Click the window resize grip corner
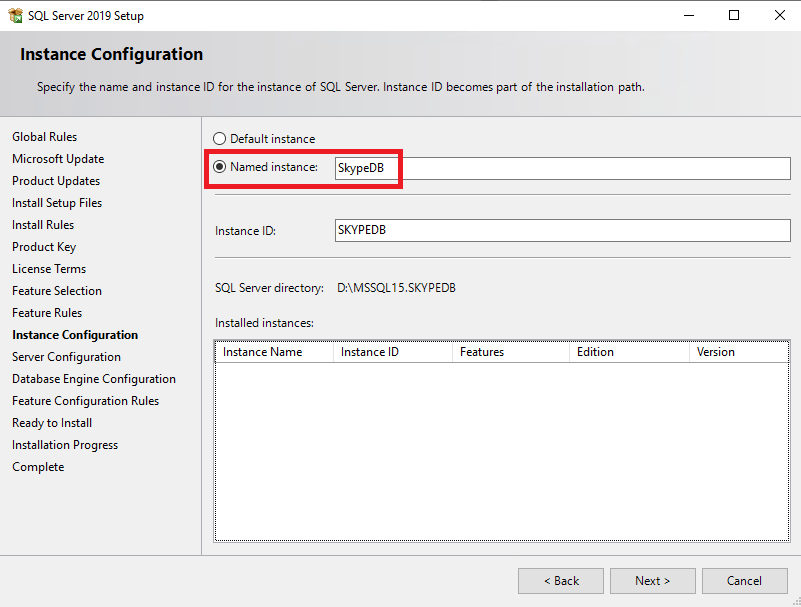801x607 pixels. 796,602
